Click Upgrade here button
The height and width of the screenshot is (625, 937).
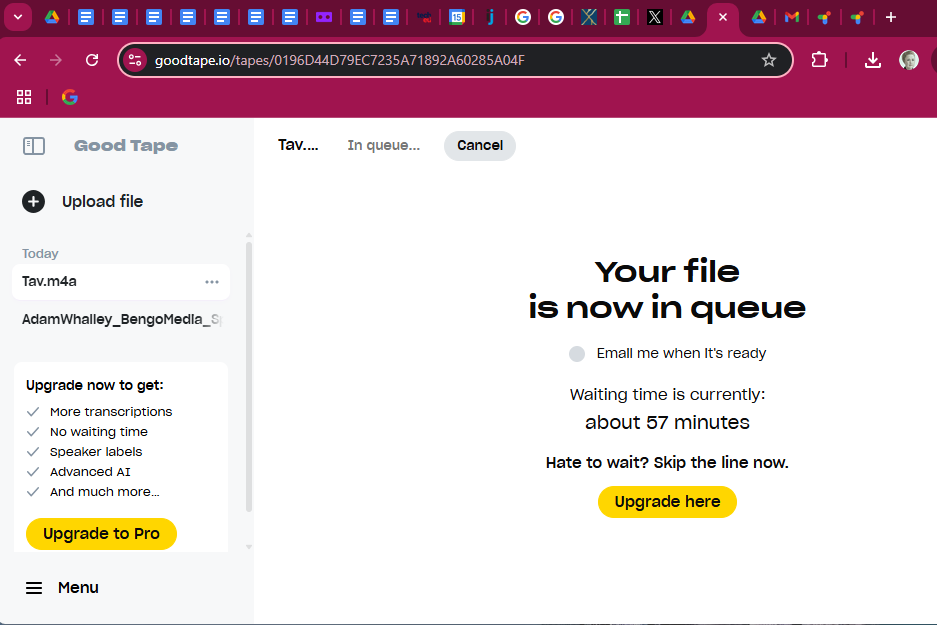[667, 501]
